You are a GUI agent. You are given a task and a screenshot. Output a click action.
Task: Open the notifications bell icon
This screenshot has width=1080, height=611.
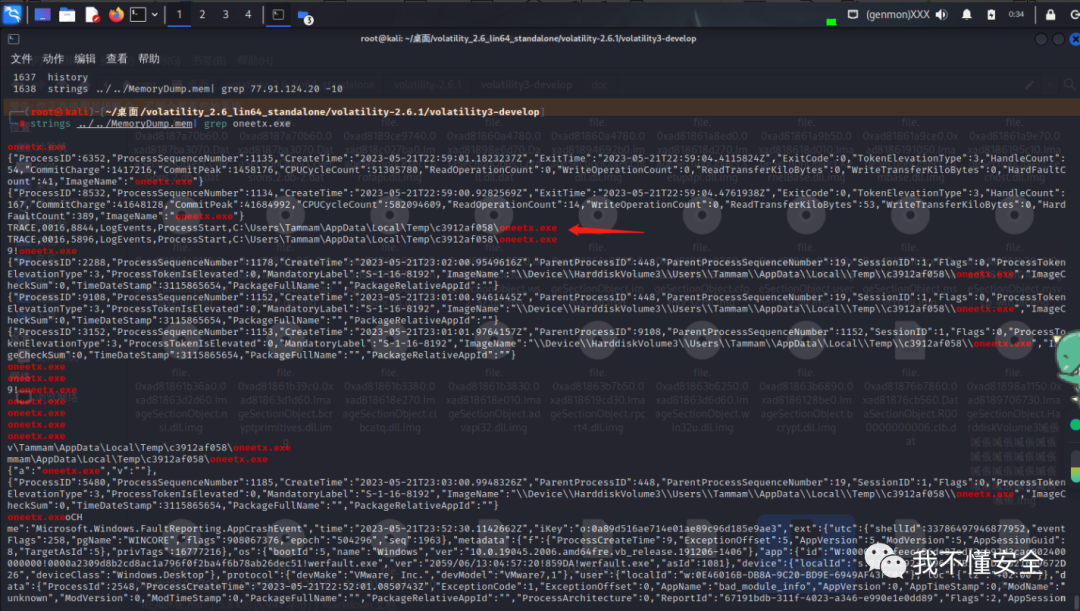966,14
